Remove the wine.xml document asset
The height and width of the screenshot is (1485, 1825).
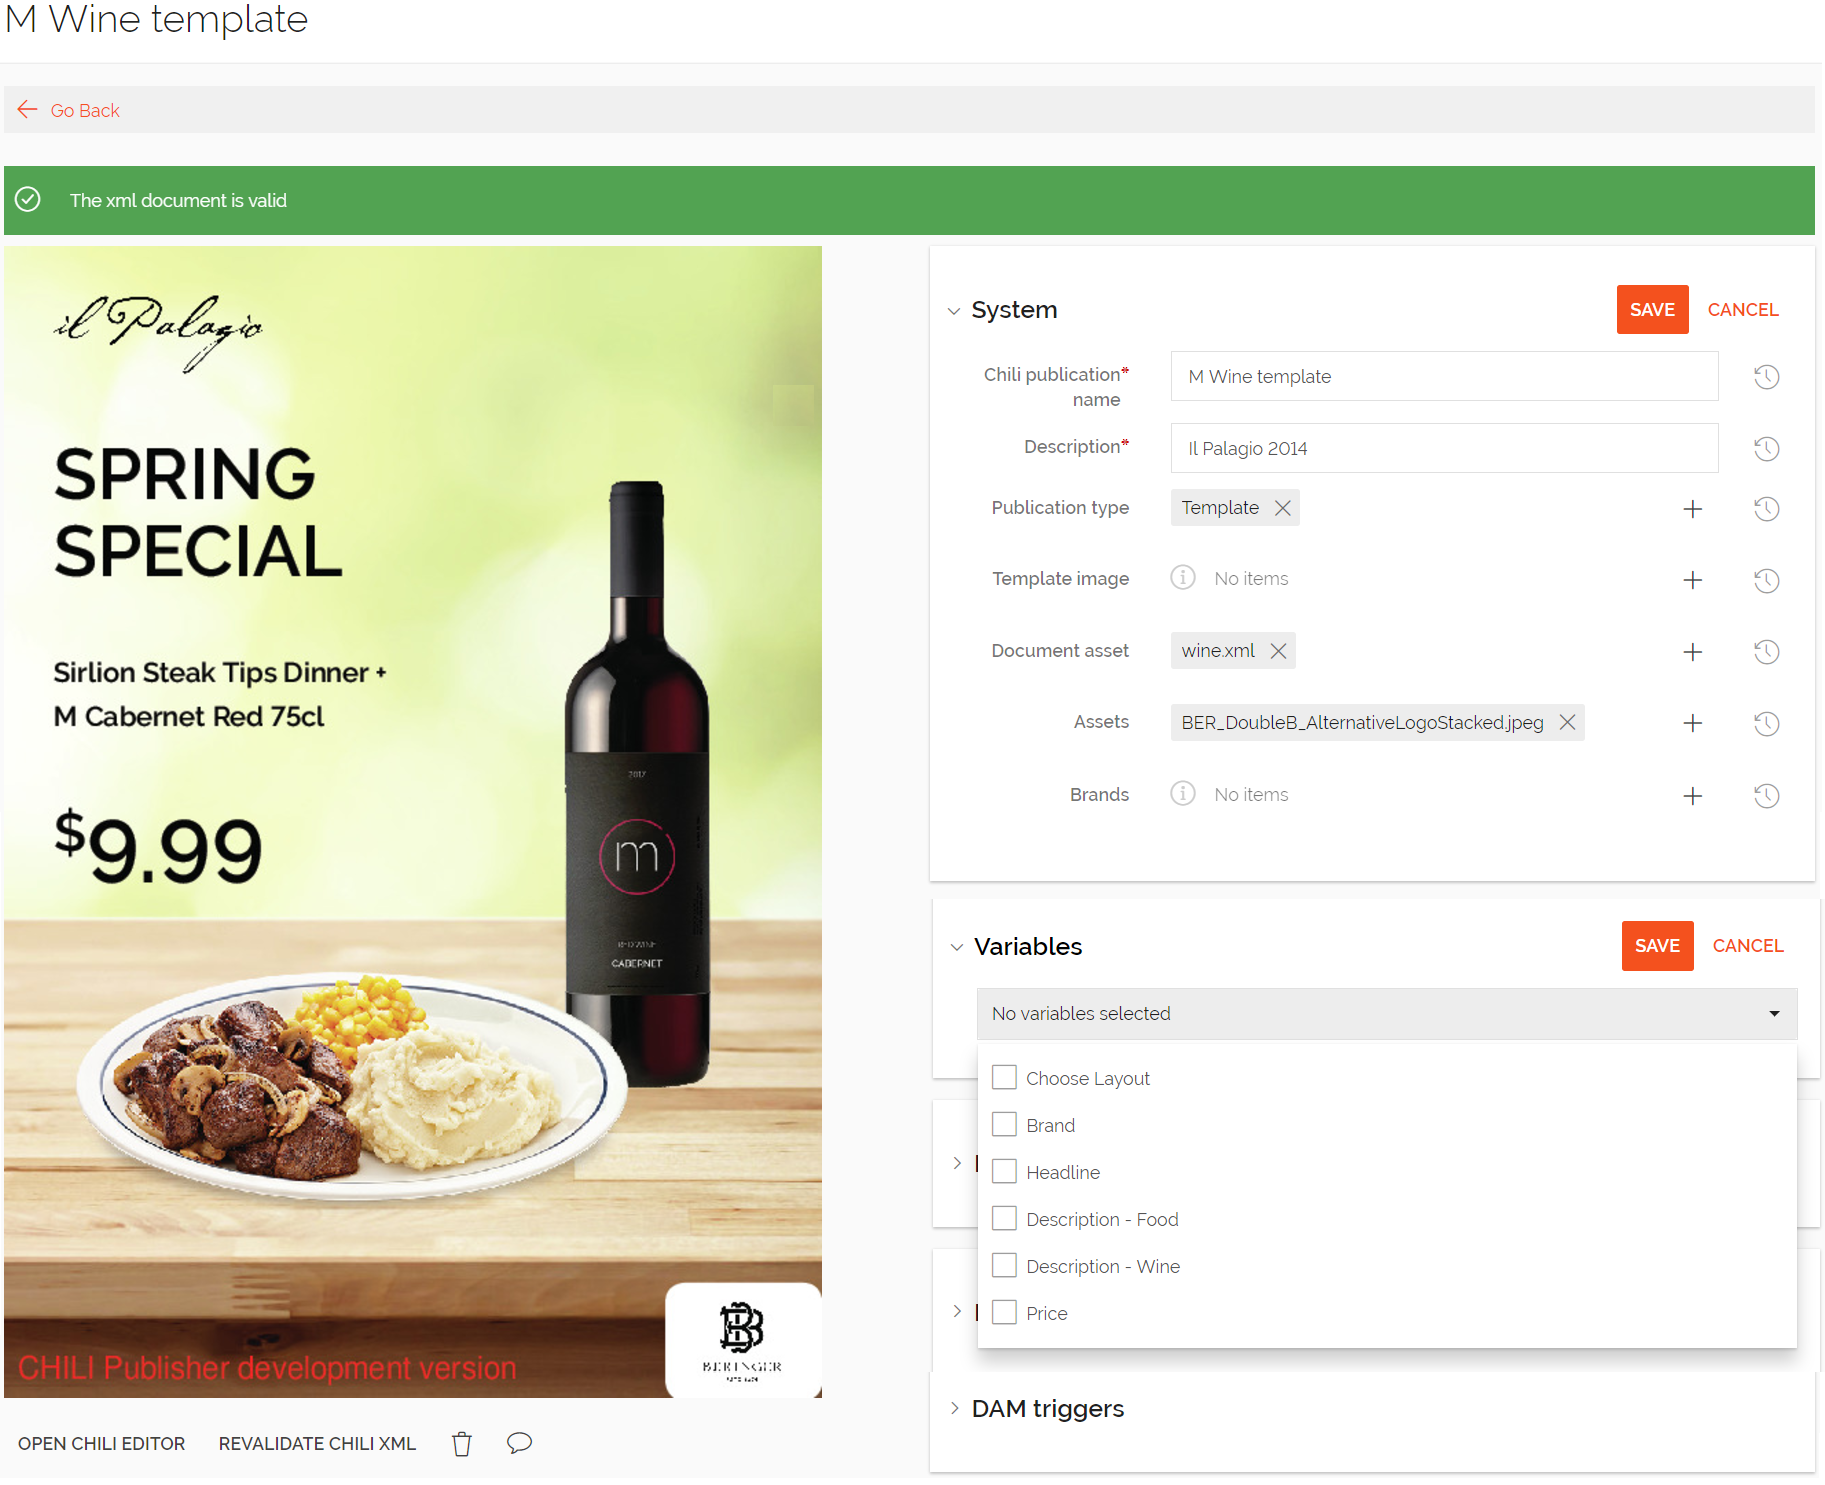coord(1278,651)
